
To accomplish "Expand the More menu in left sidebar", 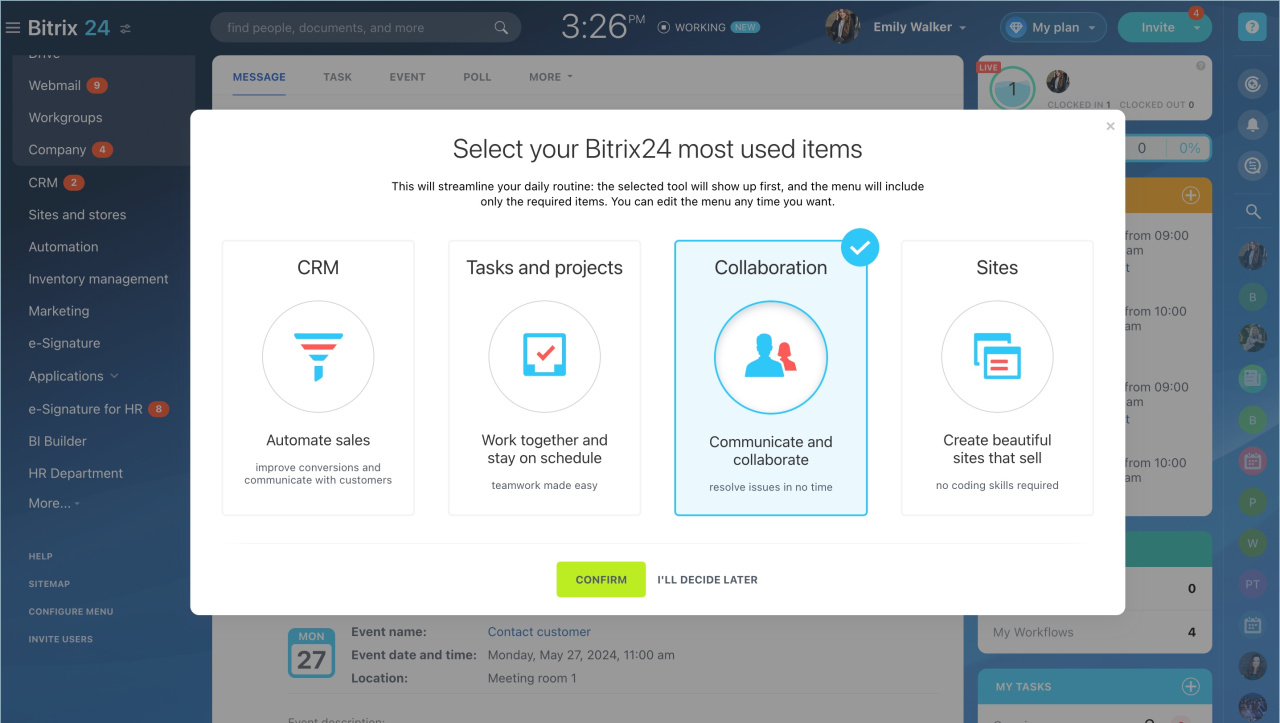I will click(x=54, y=503).
